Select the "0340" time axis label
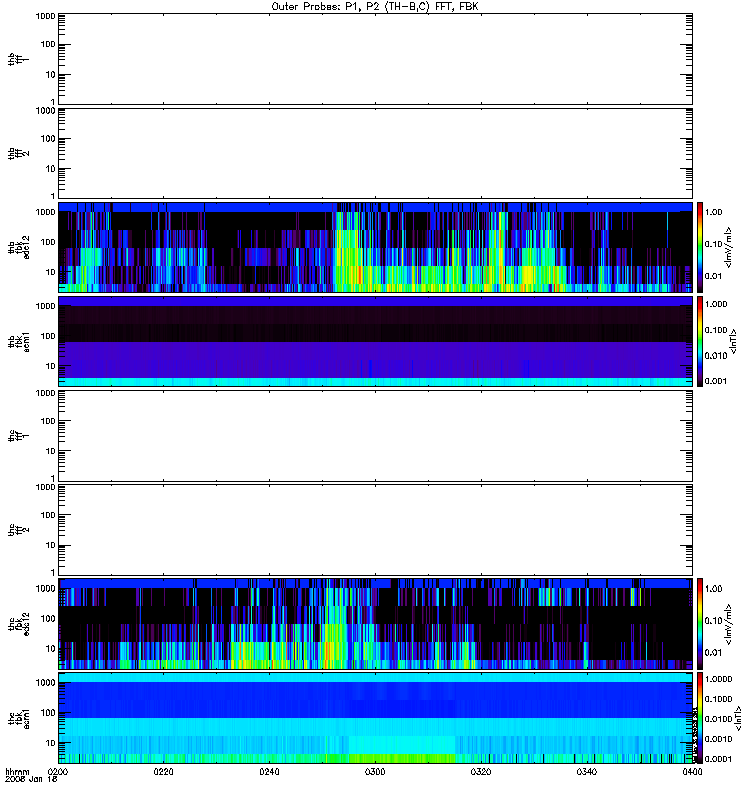 [587, 771]
